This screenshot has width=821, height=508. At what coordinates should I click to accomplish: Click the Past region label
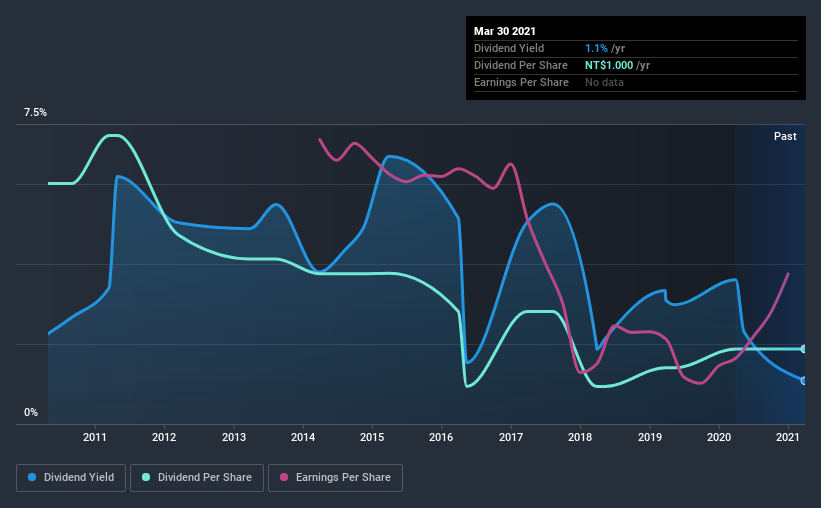pyautogui.click(x=785, y=136)
